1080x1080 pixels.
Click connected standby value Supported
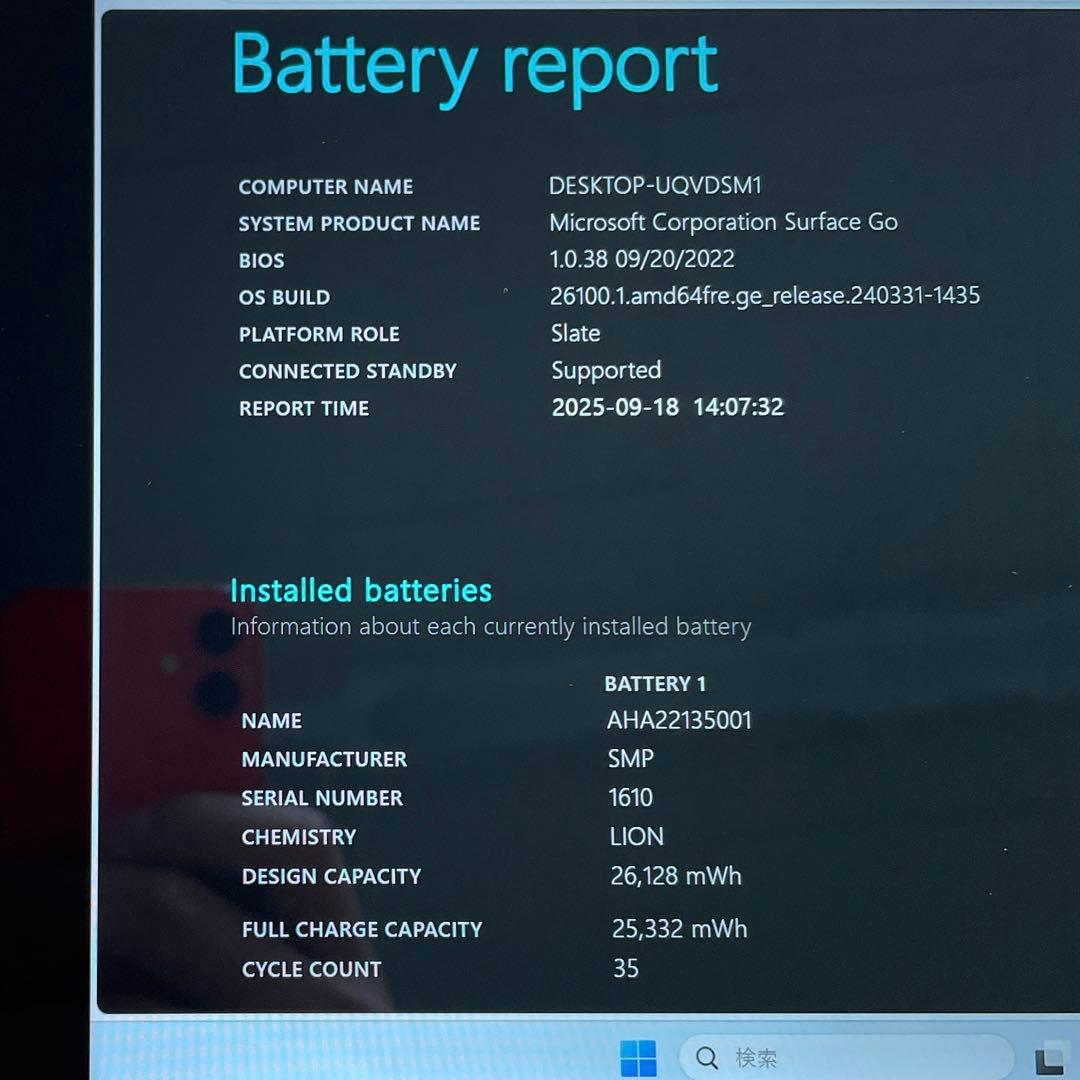point(606,371)
